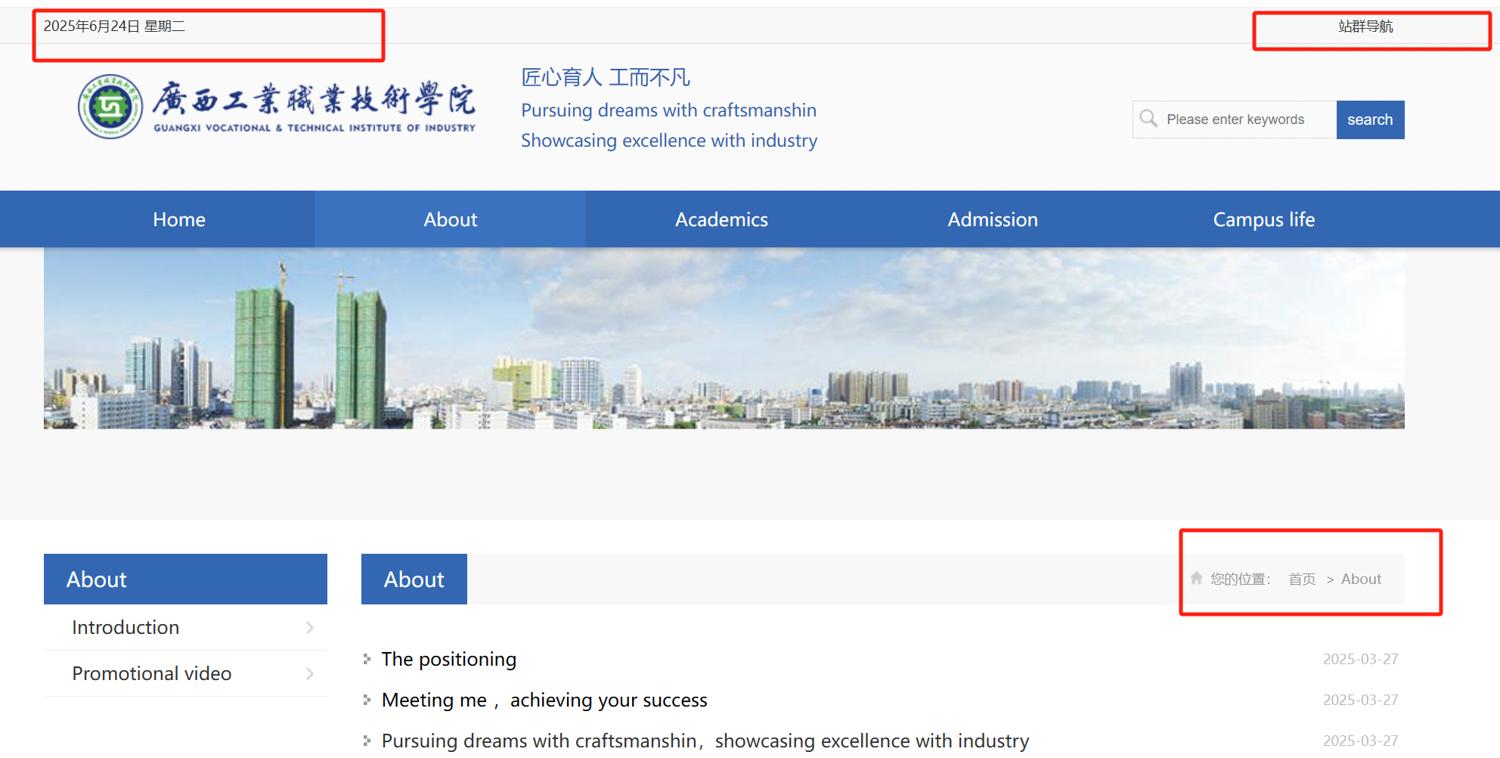This screenshot has height=758, width=1500.
Task: Click bullet icon beside Meeting me article
Action: 367,700
